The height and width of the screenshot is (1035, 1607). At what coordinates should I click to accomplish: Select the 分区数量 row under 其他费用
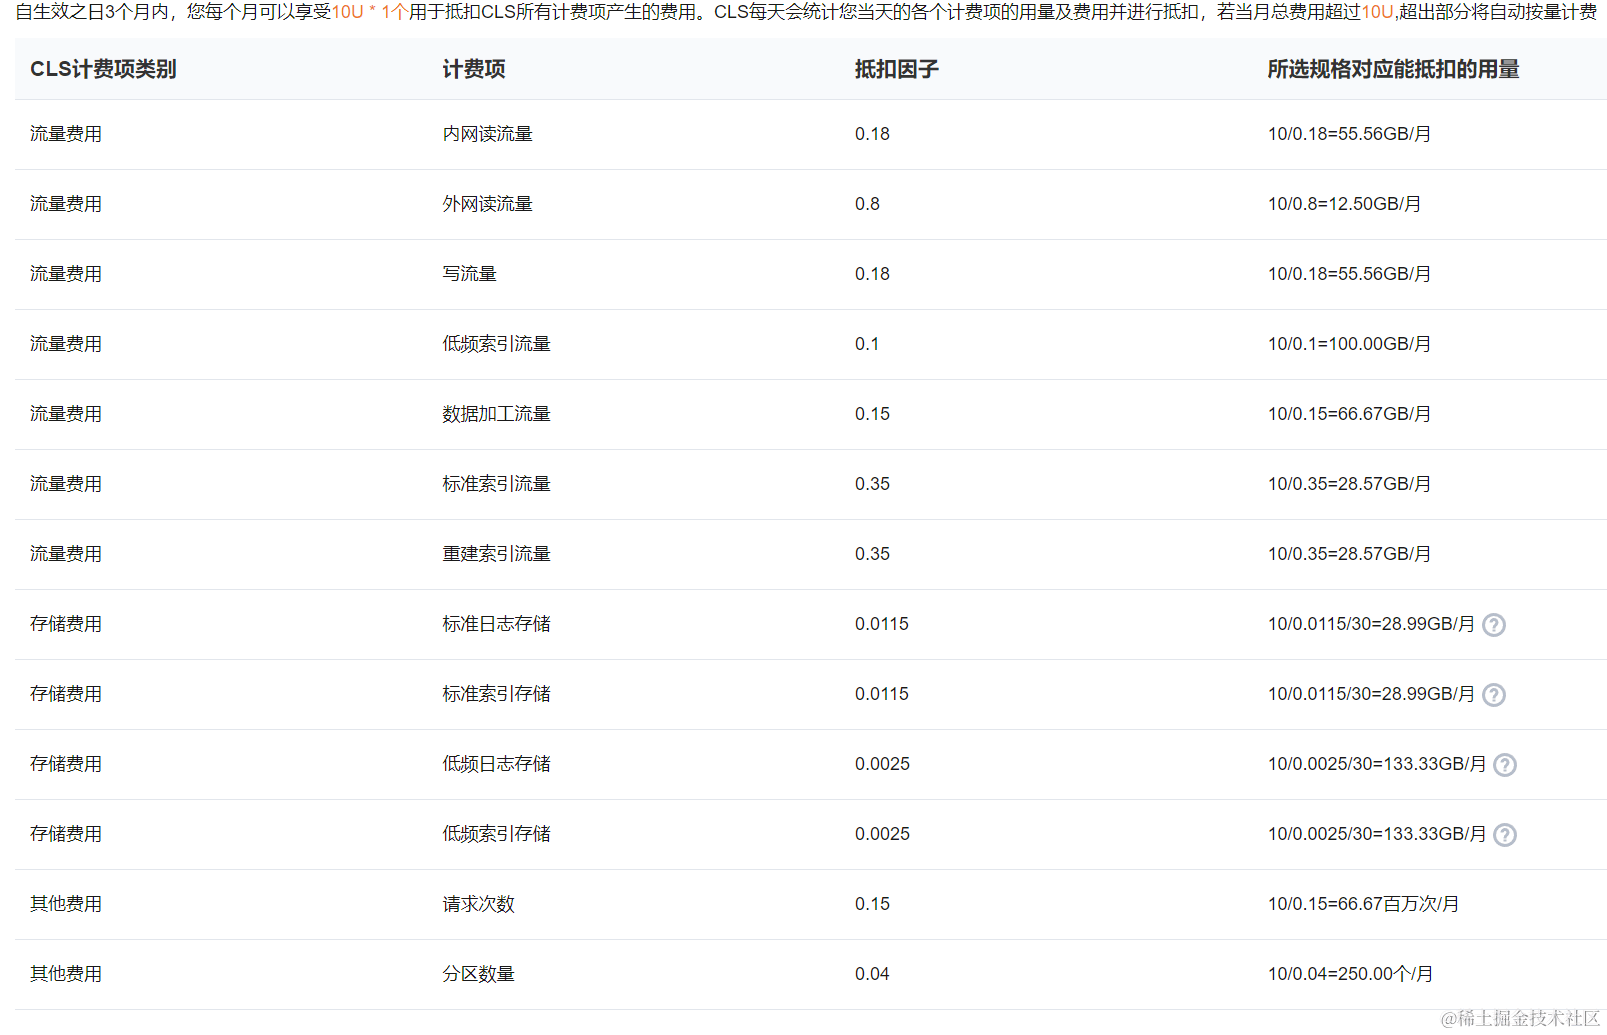coord(478,973)
